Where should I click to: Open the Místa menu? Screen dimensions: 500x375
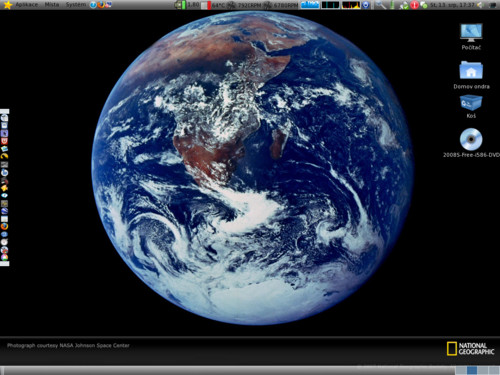point(52,5)
